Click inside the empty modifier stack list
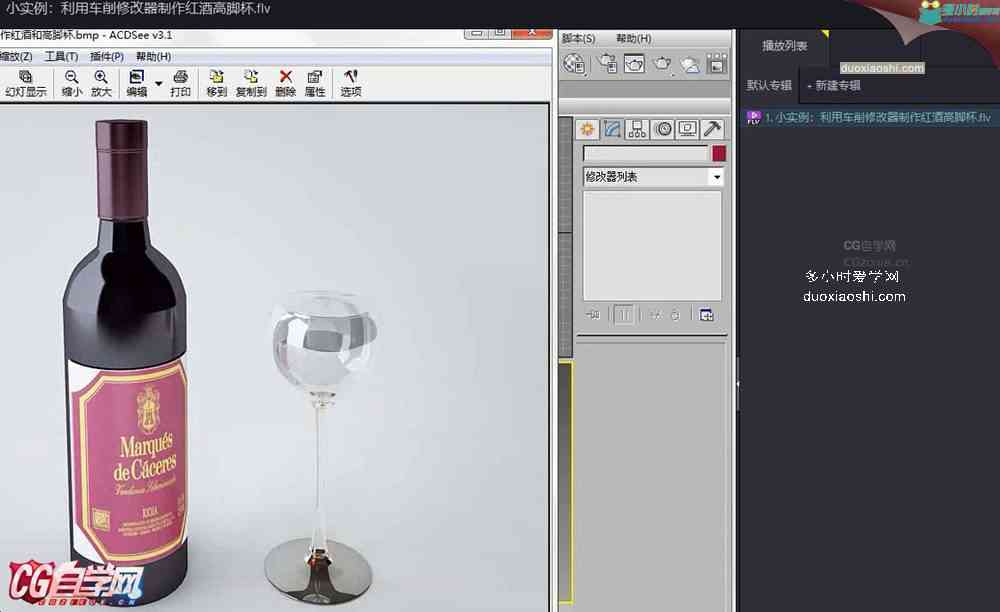The image size is (1000, 612). (x=652, y=245)
